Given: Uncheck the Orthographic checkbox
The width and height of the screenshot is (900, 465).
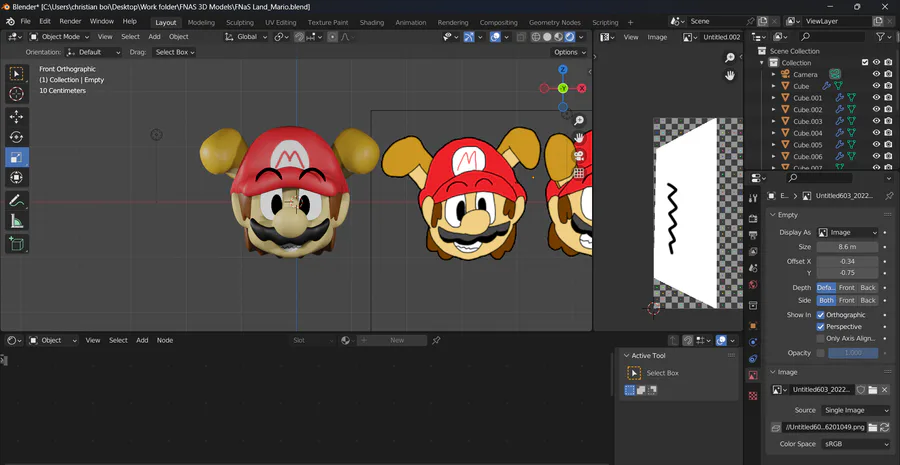Looking at the screenshot, I should pyautogui.click(x=821, y=315).
